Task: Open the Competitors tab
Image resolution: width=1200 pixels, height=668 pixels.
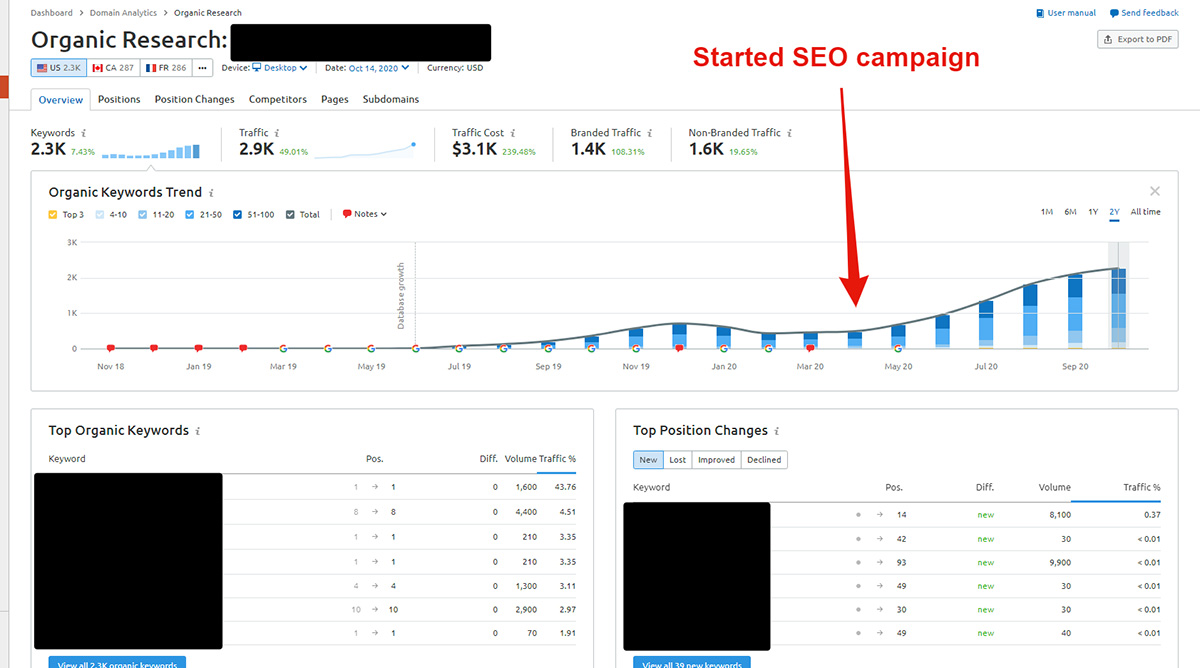Action: coord(277,99)
